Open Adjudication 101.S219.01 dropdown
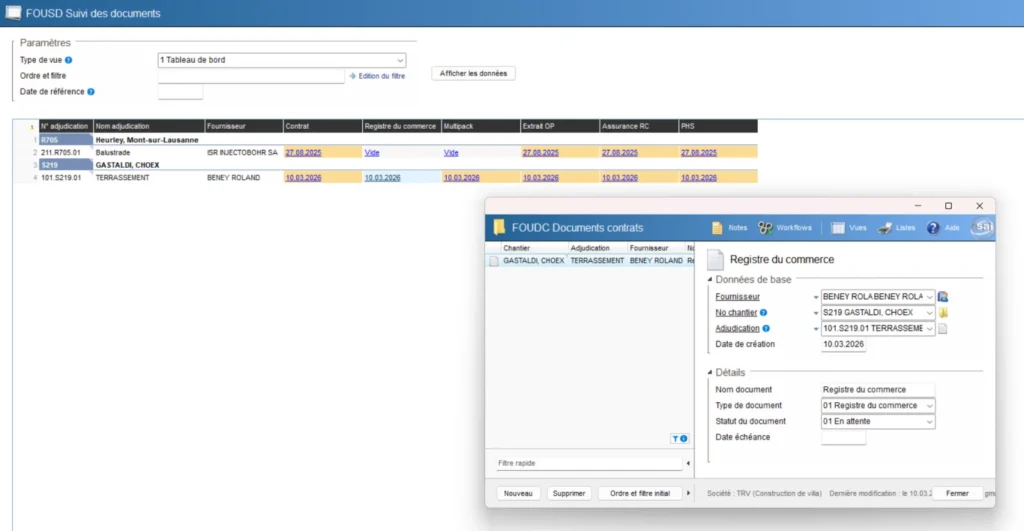Screen dimensions: 1024x531 929,329
